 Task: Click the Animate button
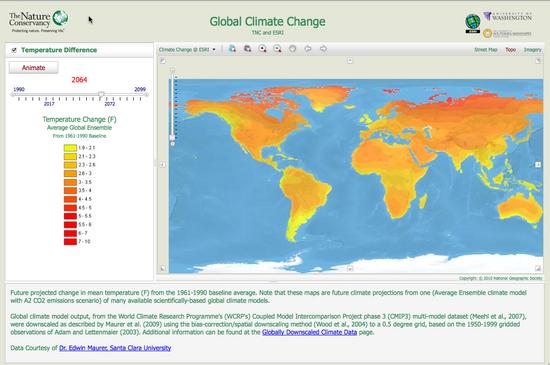click(33, 68)
